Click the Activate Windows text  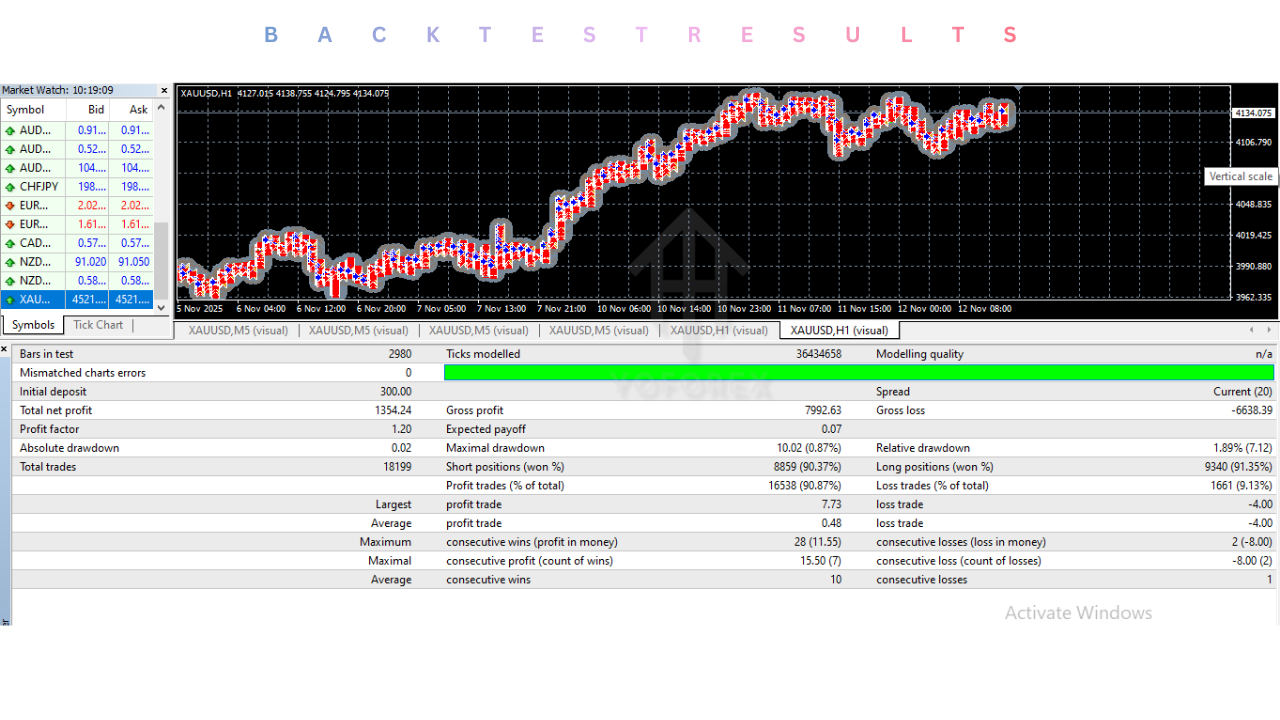(x=1079, y=612)
